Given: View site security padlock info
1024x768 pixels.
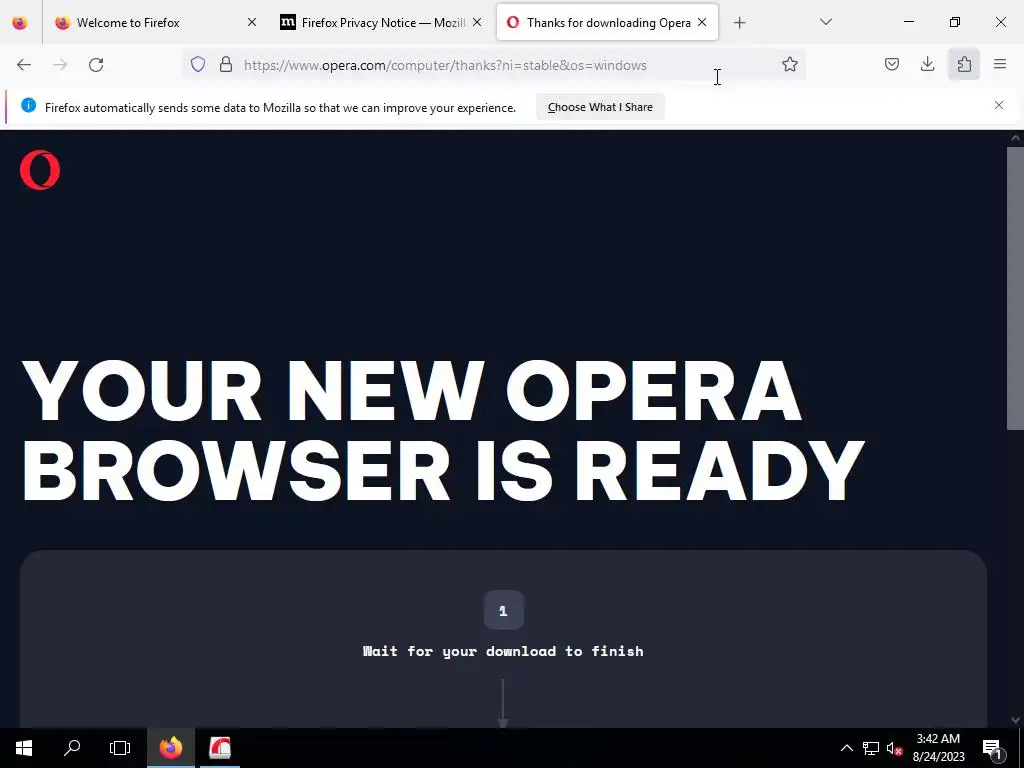Looking at the screenshot, I should [x=226, y=65].
